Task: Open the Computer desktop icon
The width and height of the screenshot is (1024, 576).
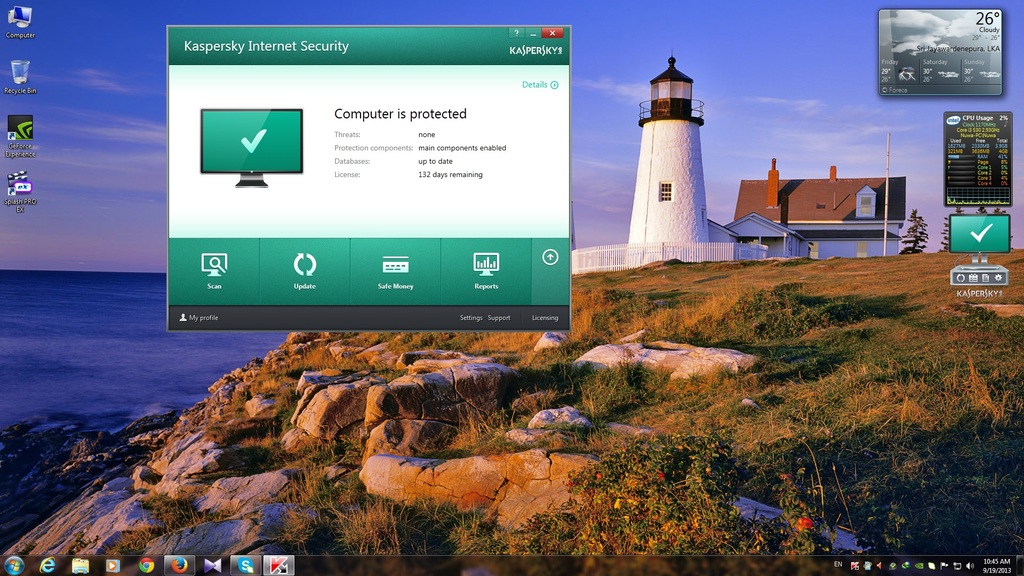Action: 20,22
